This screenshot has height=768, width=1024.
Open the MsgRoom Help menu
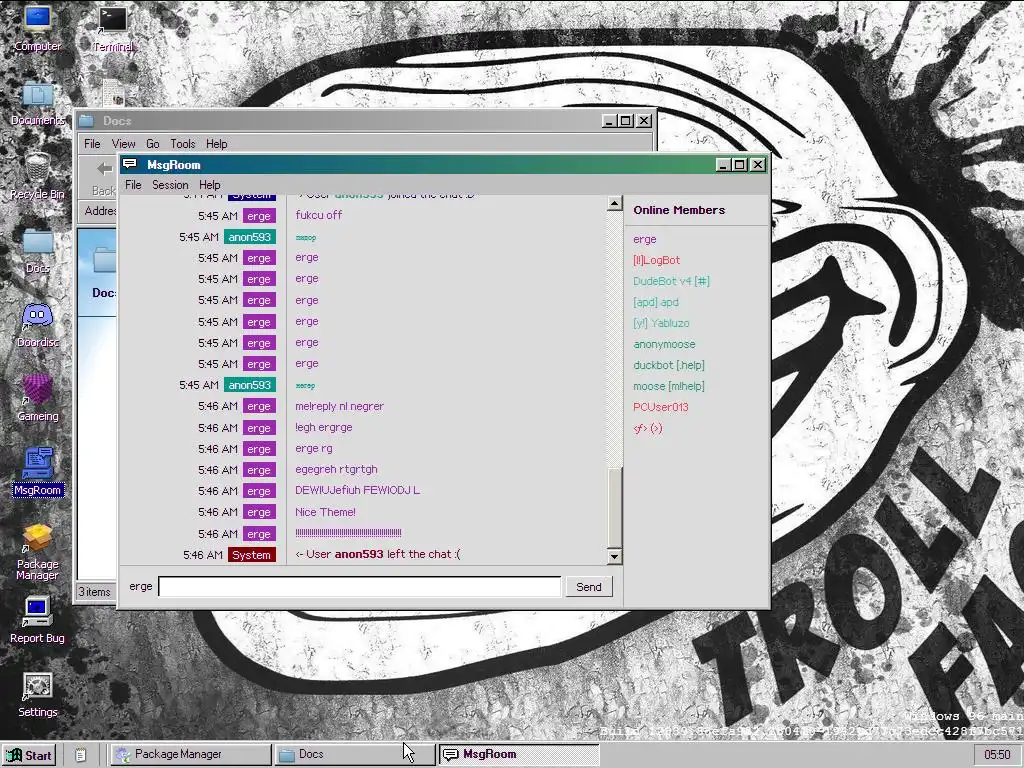[210, 185]
